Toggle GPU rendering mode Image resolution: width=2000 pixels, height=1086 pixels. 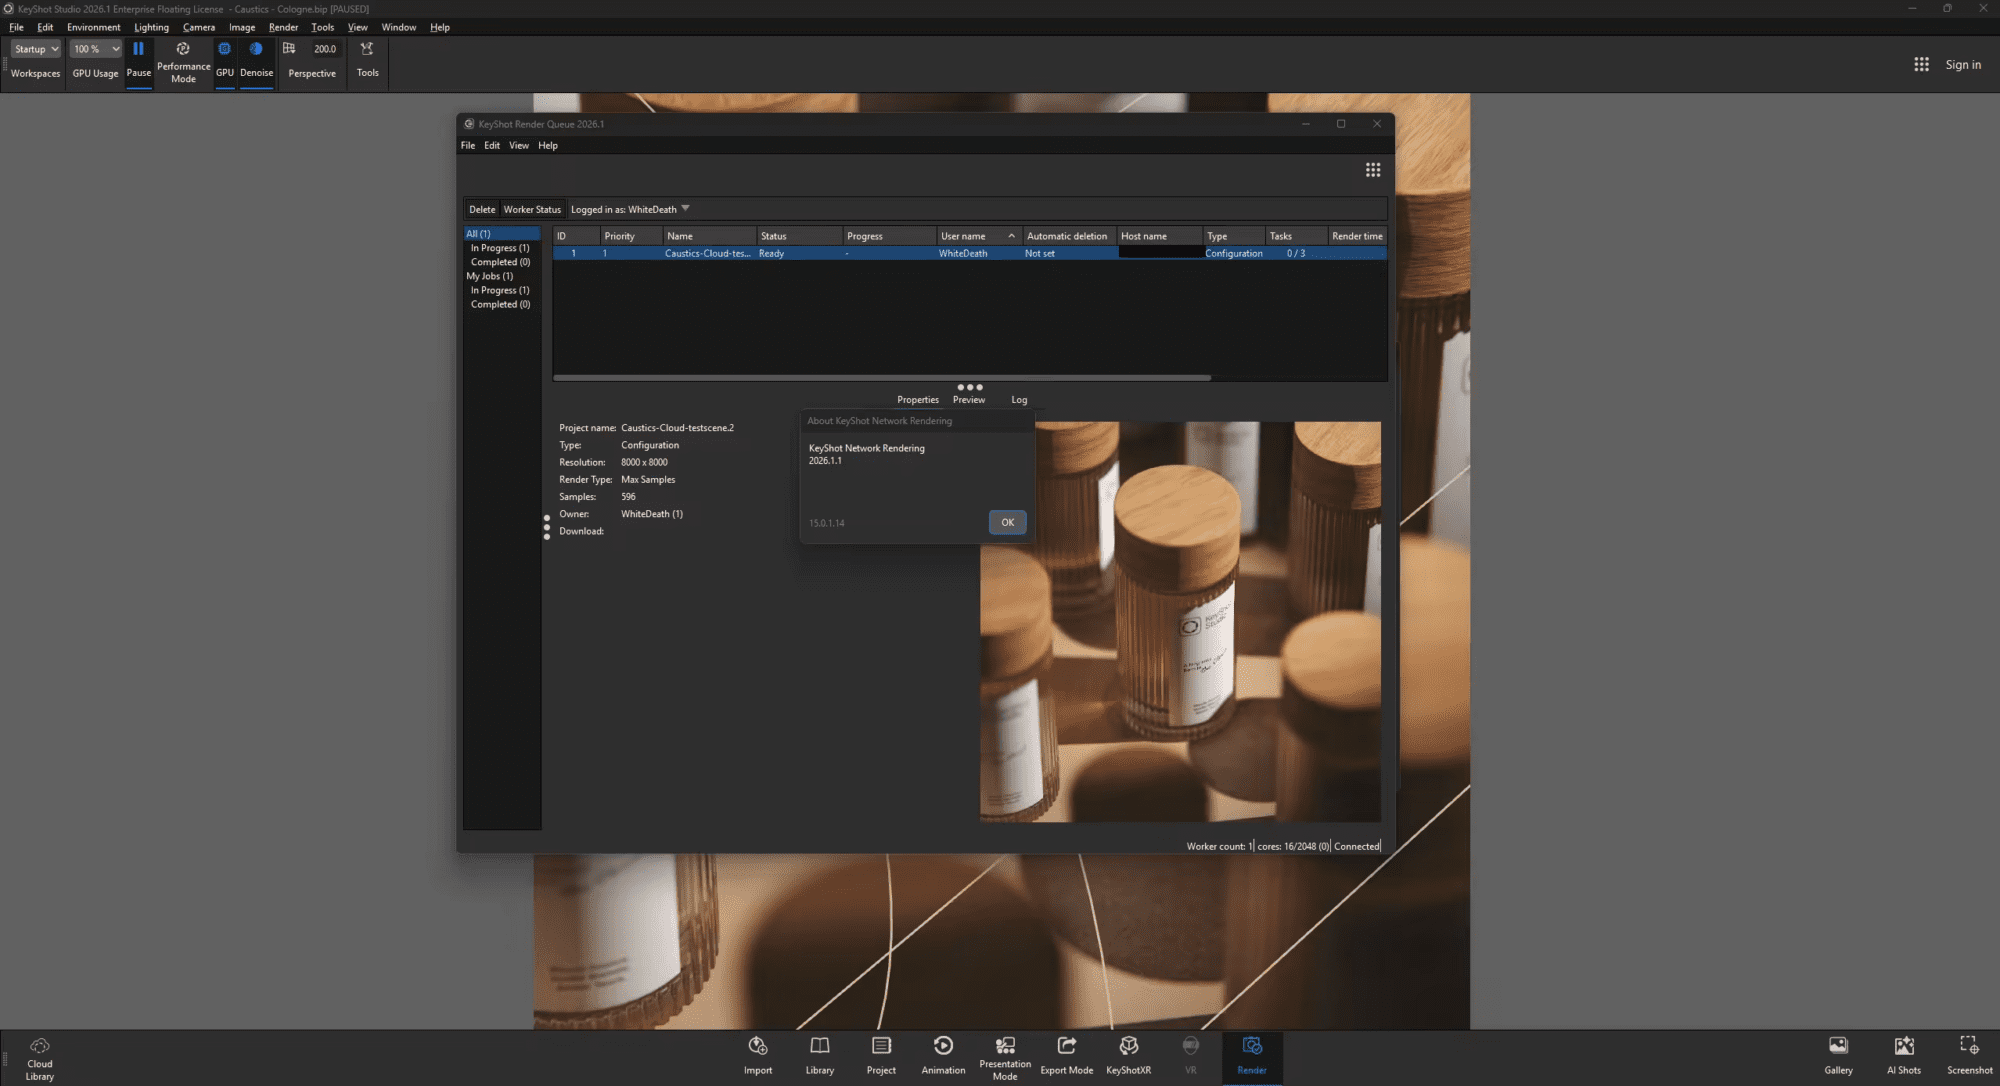point(224,62)
